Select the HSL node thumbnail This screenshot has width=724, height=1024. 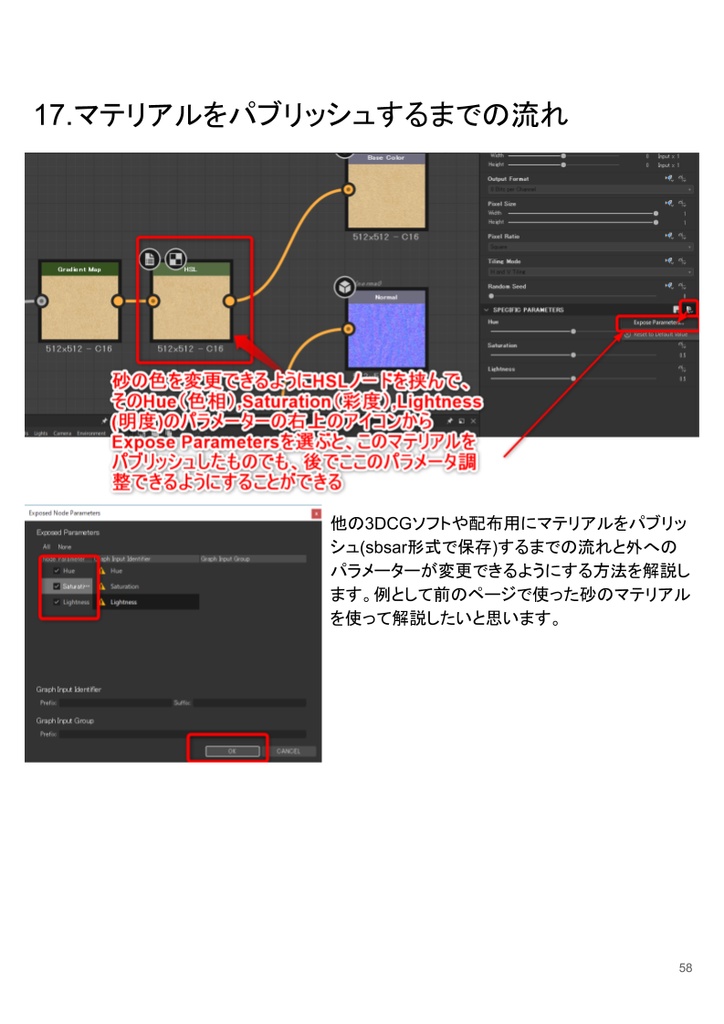pyautogui.click(x=191, y=307)
